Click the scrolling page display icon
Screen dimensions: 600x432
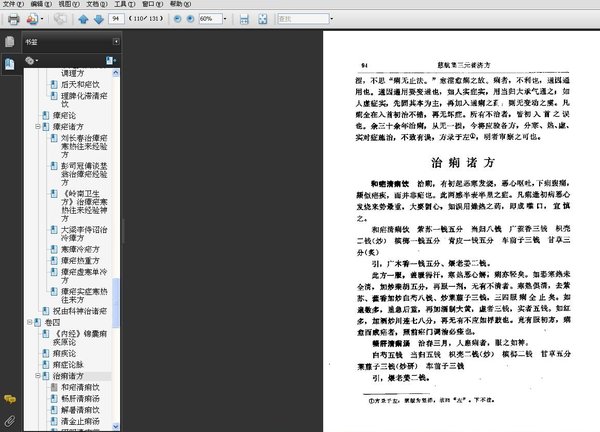click(244, 19)
